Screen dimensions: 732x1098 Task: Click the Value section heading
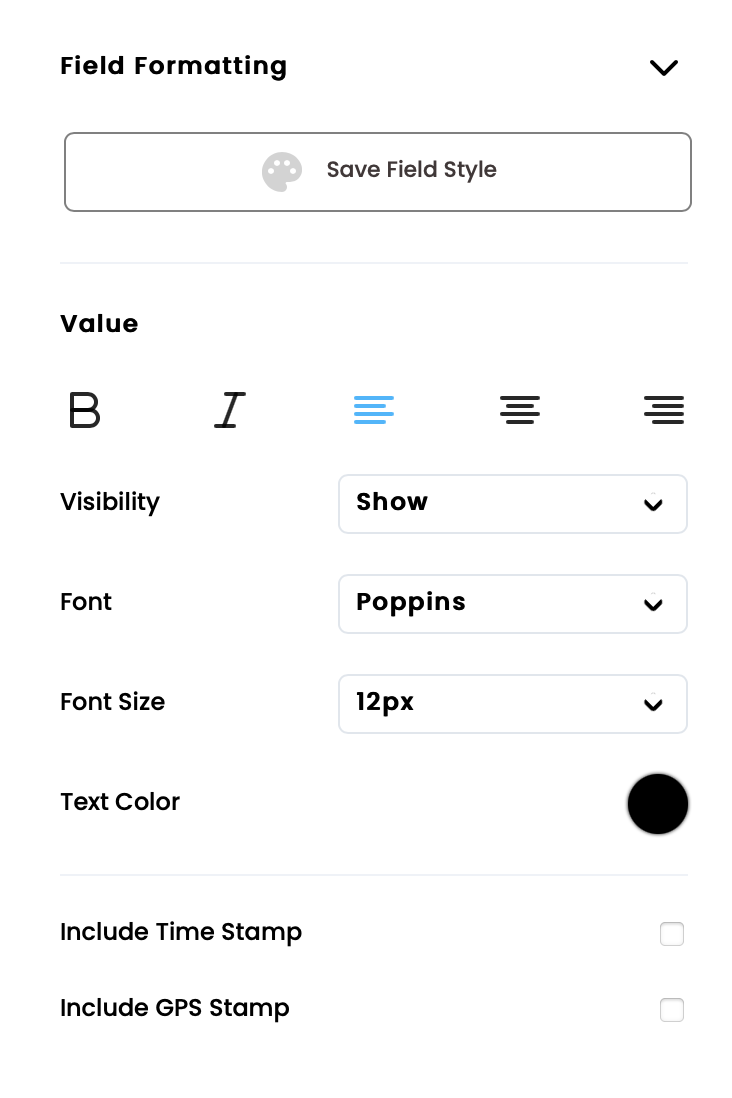99,324
